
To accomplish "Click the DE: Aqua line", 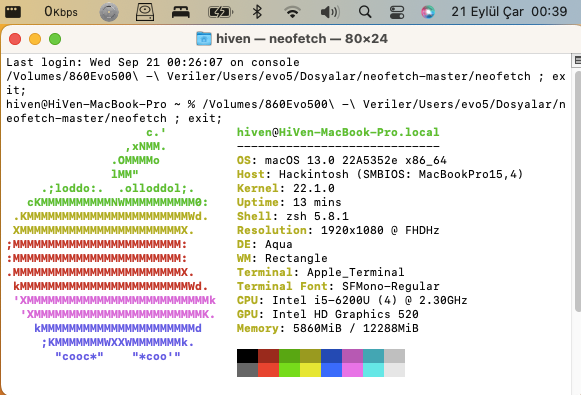I will click(265, 244).
